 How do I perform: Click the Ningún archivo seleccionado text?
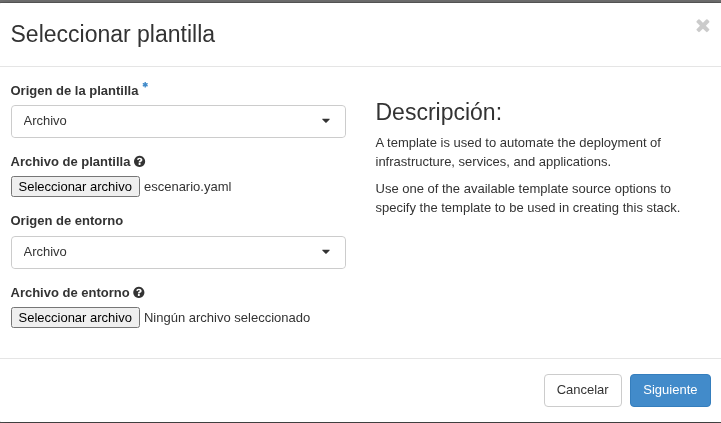(x=227, y=318)
